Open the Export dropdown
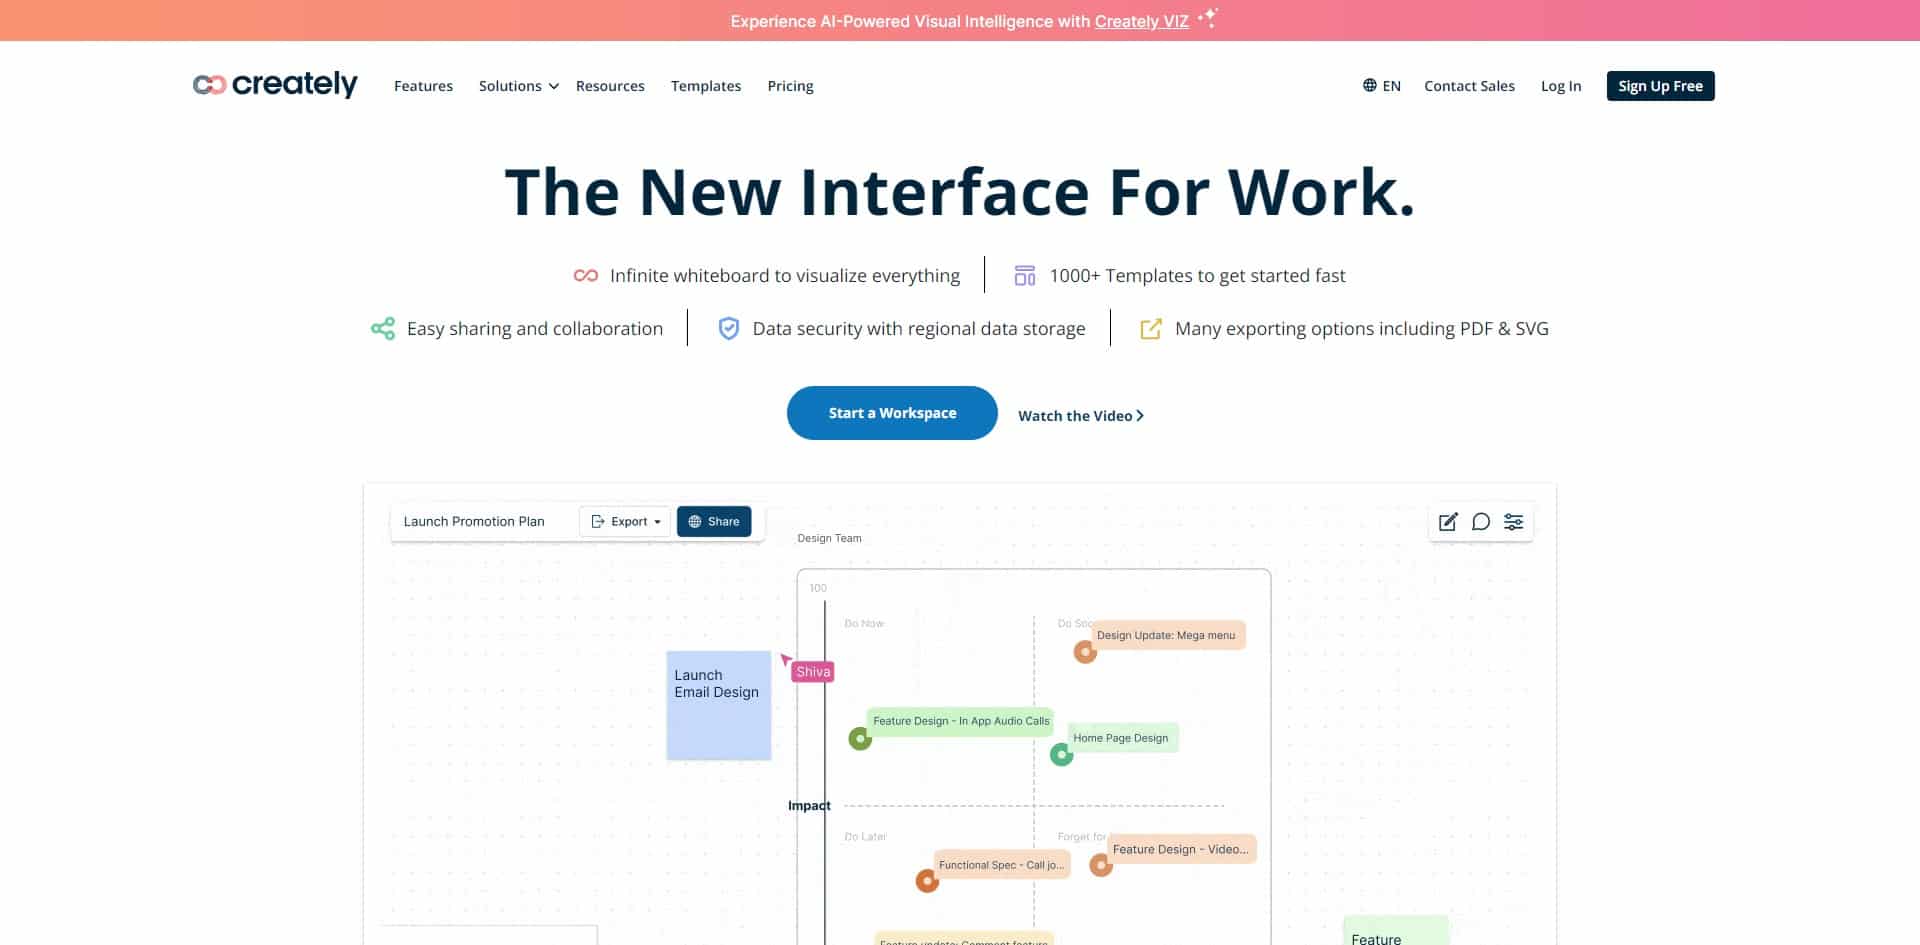The width and height of the screenshot is (1920, 945). [x=625, y=521]
